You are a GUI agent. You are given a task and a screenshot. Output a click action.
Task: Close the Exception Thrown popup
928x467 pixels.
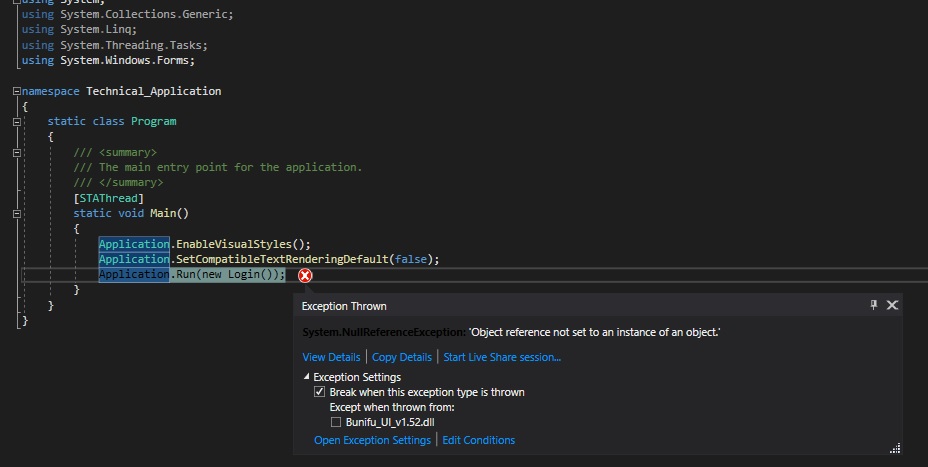coord(892,305)
